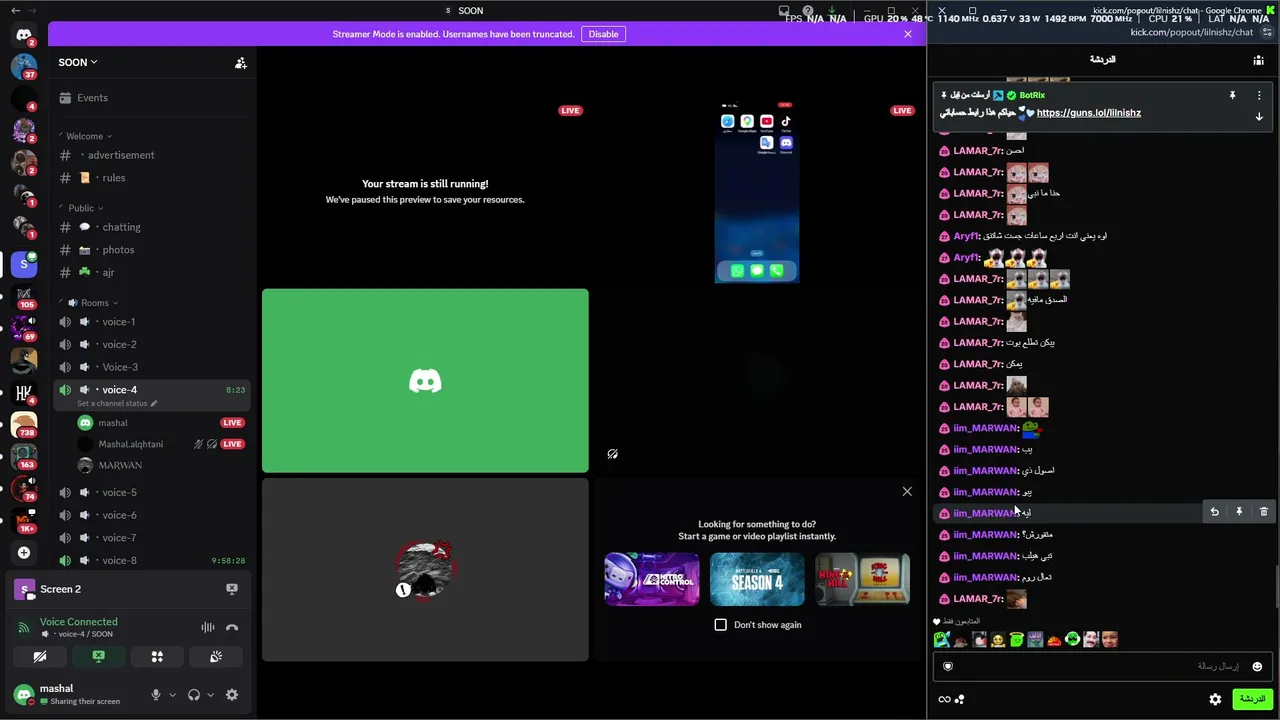The image size is (1280, 720).
Task: Open pinned message three-dot options
Action: pos(1259,95)
